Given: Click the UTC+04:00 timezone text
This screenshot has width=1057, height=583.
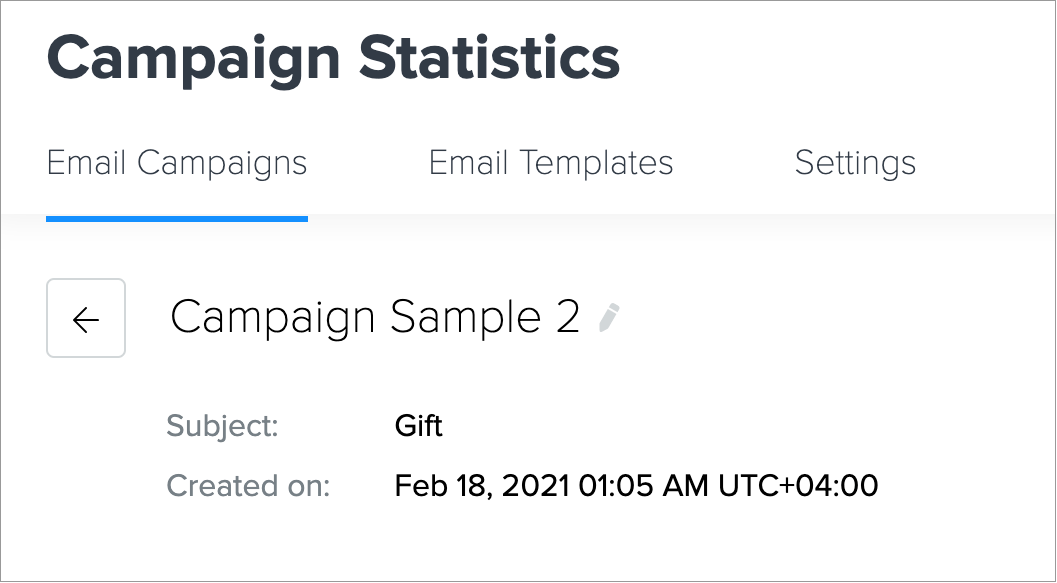Looking at the screenshot, I should coord(798,486).
